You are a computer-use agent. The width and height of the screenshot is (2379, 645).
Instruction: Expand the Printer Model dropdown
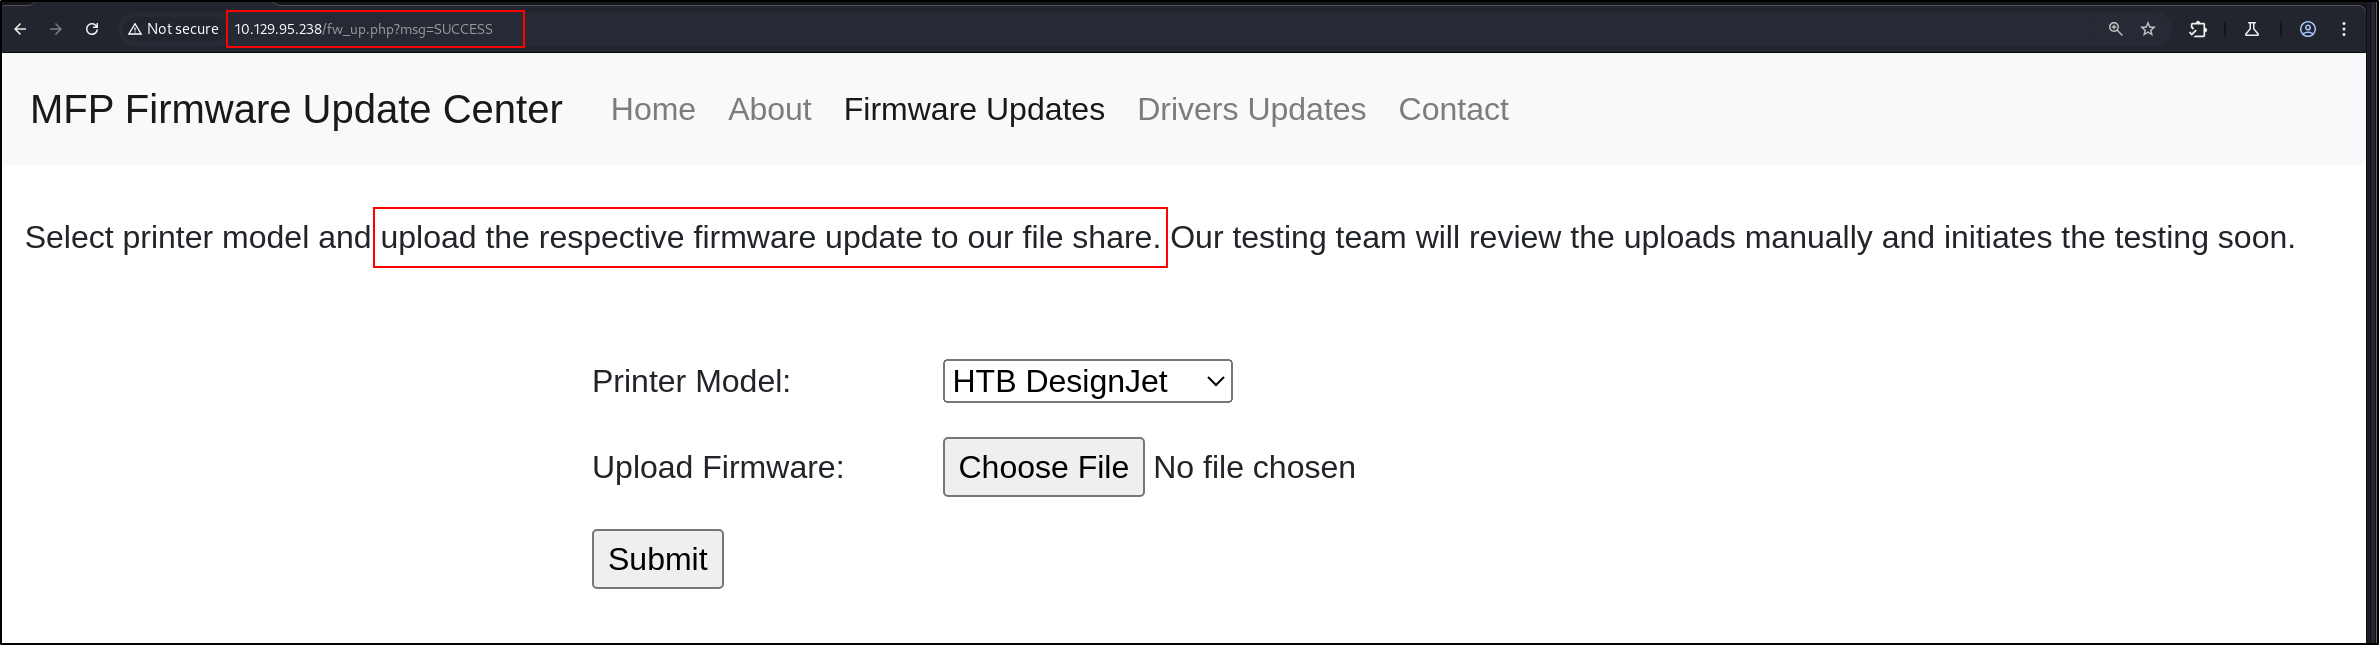point(1087,381)
